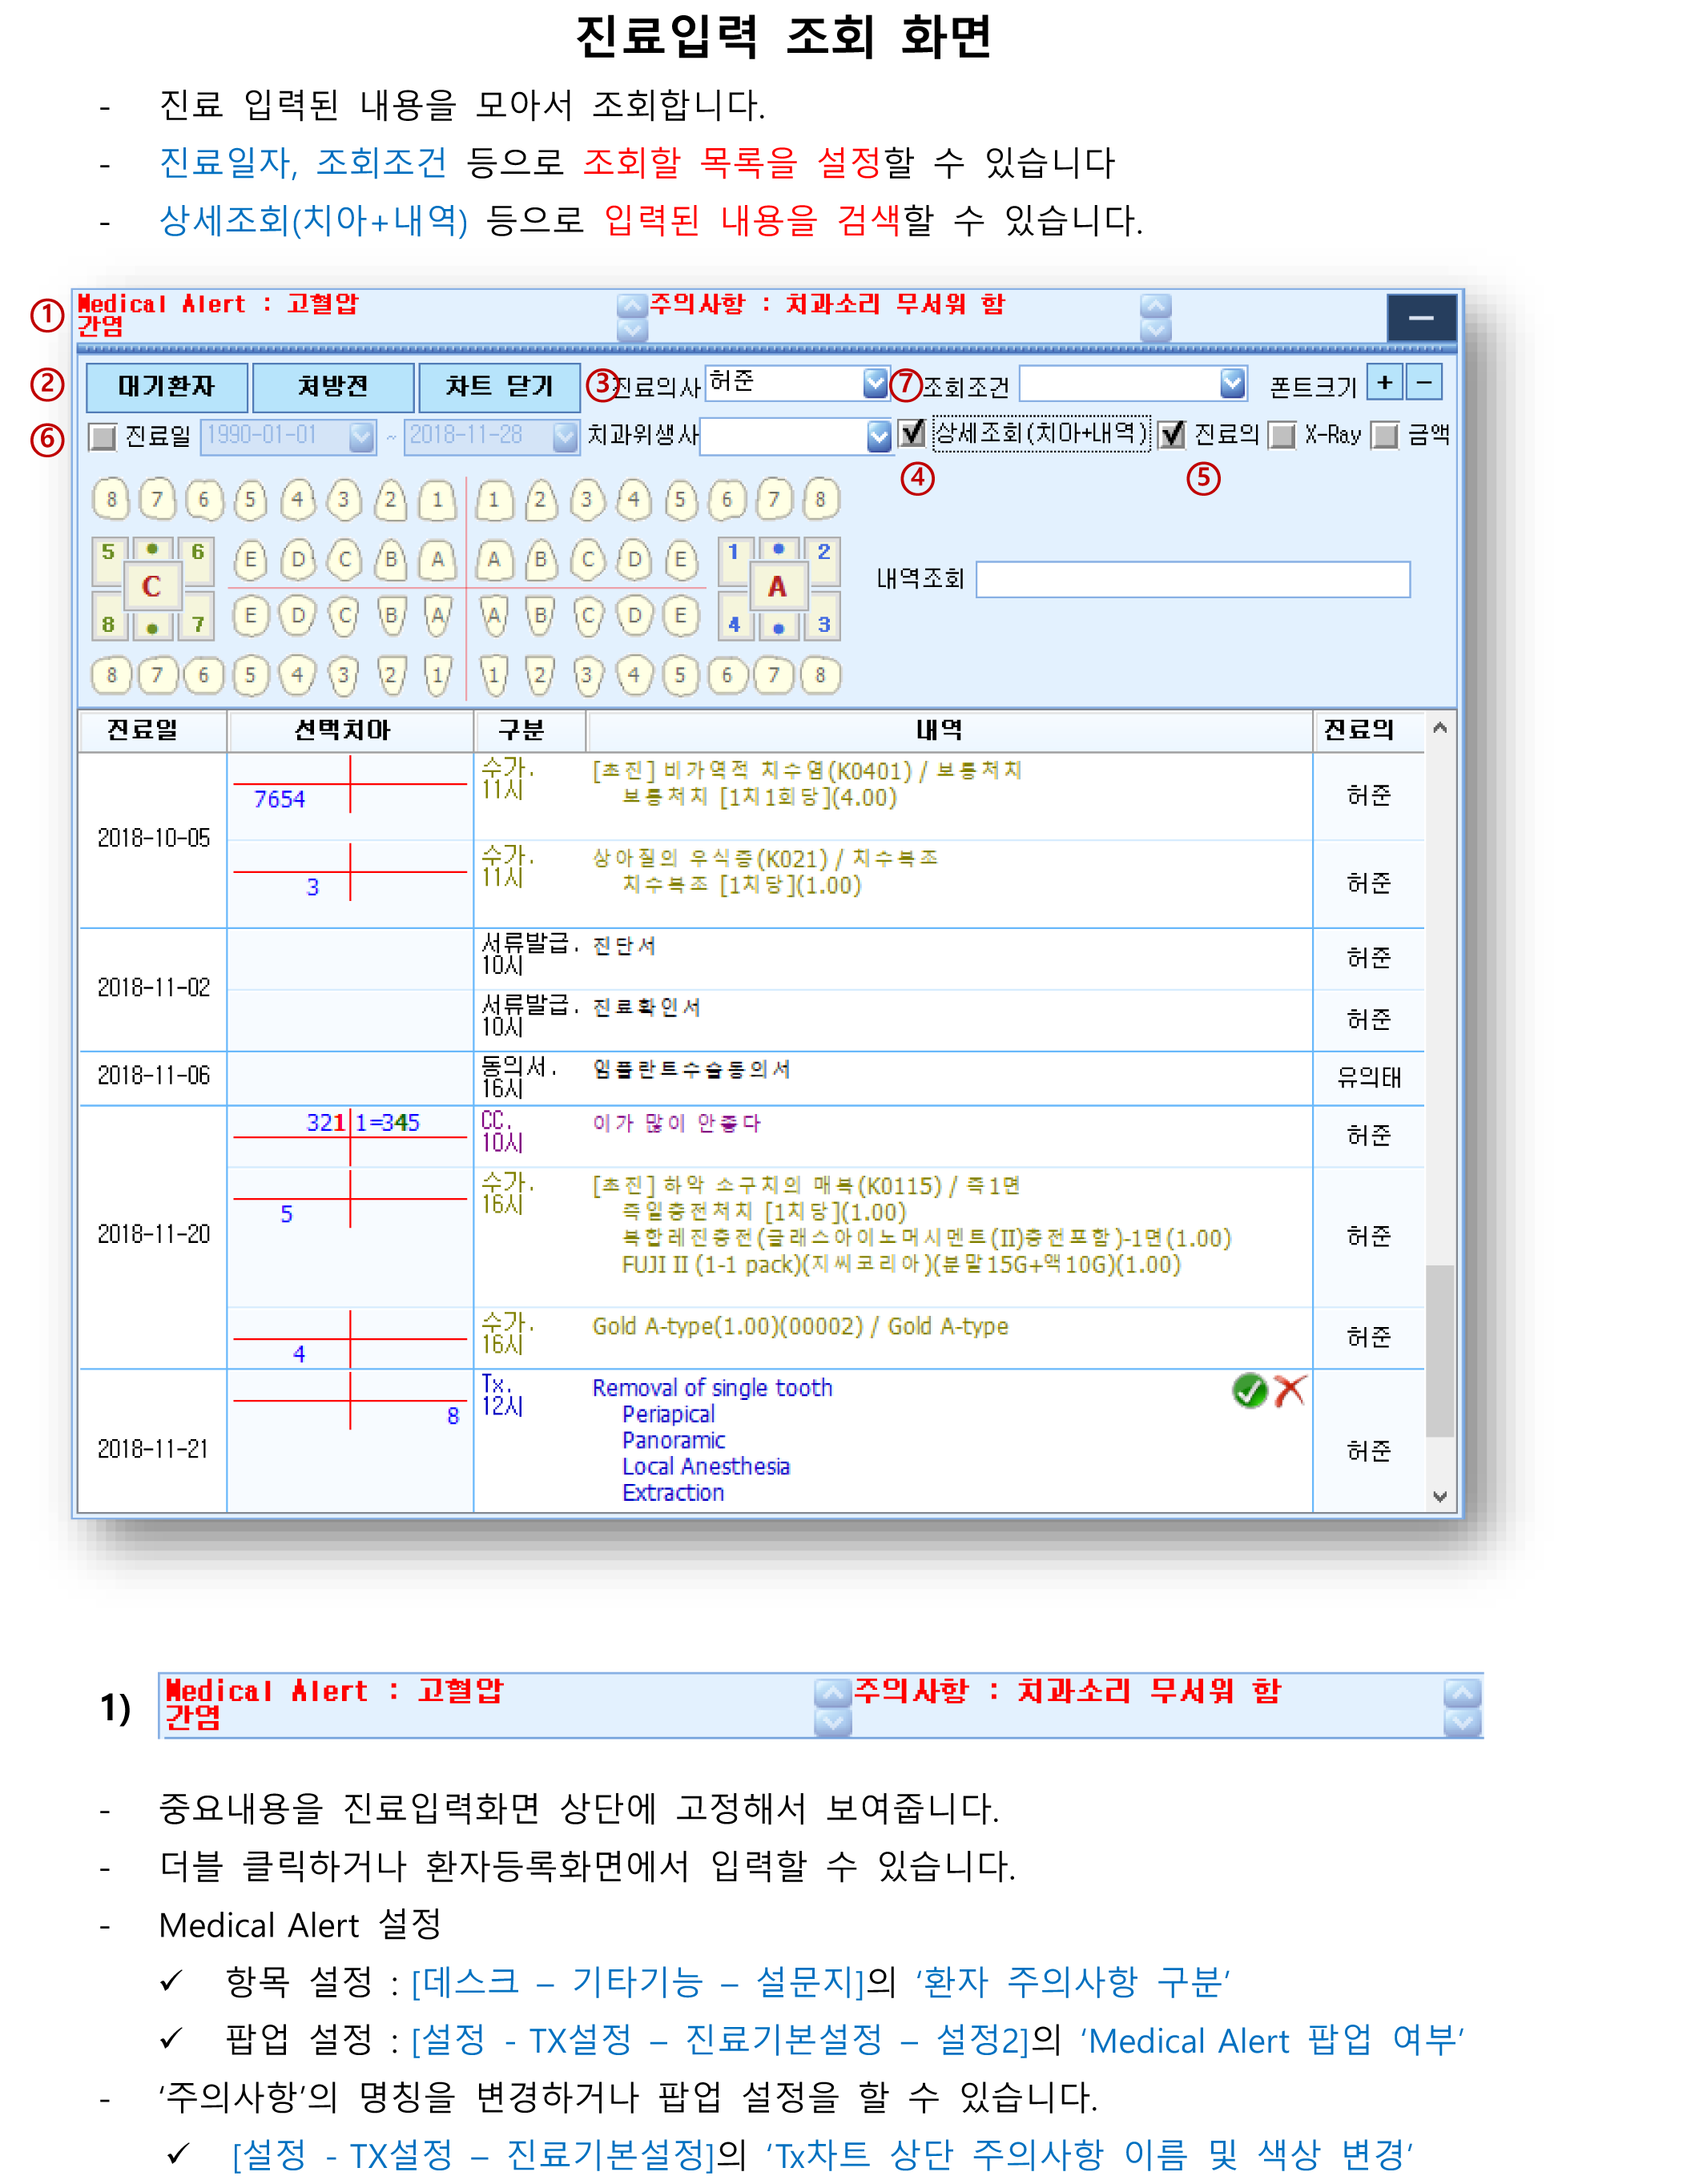Click red X icon on Removal of single tooth
Image resolution: width=1699 pixels, height=2184 pixels.
[1290, 1390]
